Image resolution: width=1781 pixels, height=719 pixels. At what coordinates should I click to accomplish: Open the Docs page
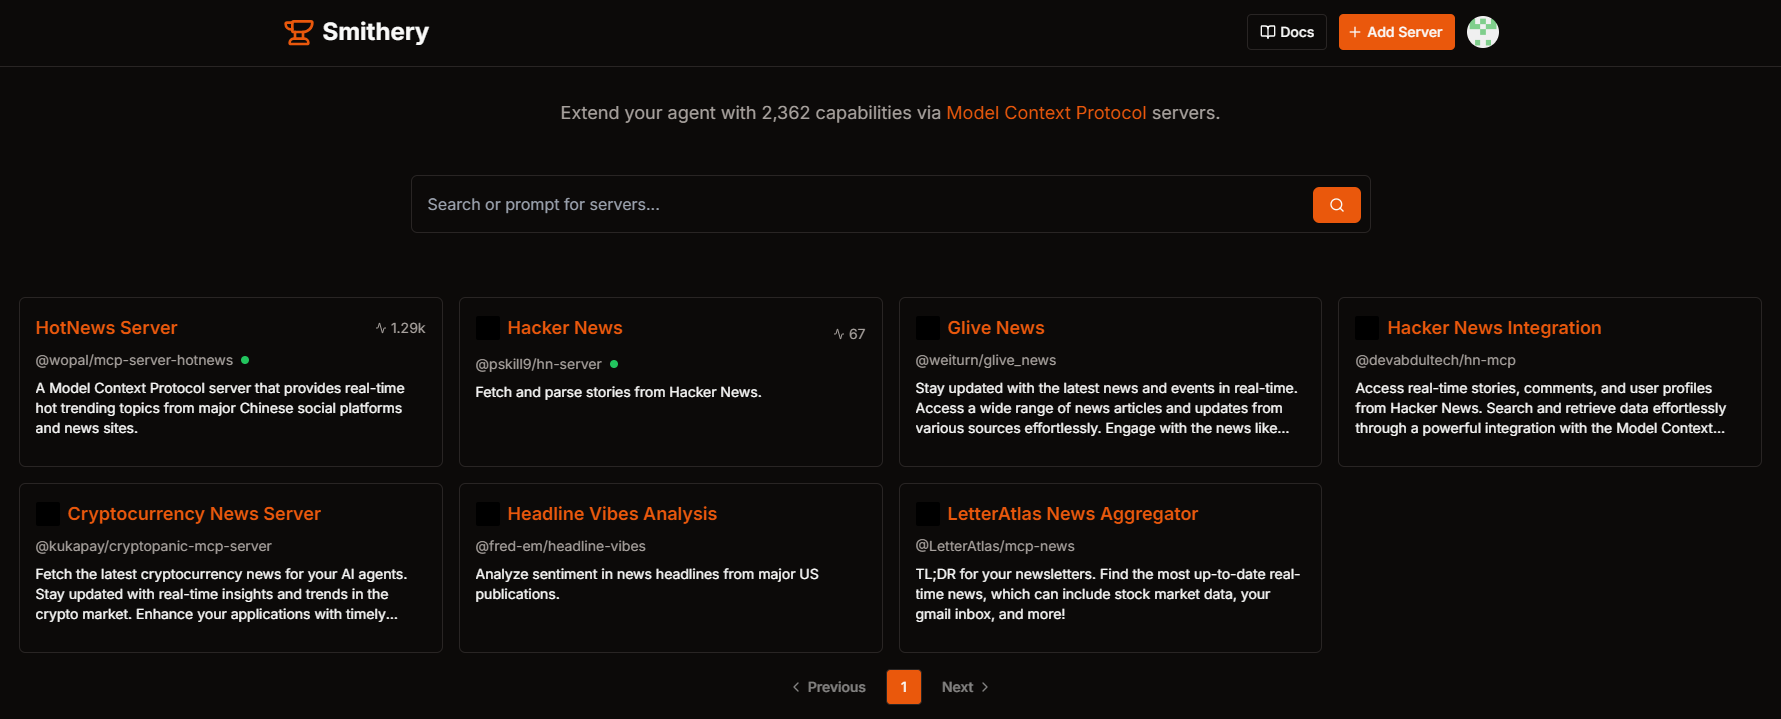(x=1286, y=32)
